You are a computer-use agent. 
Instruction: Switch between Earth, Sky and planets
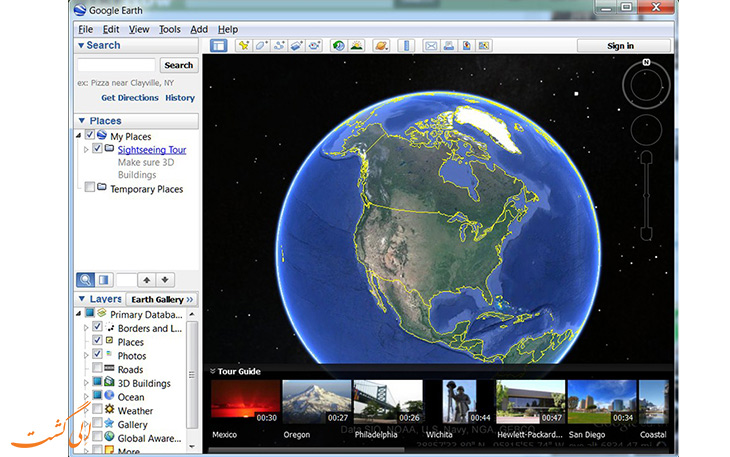coord(381,46)
